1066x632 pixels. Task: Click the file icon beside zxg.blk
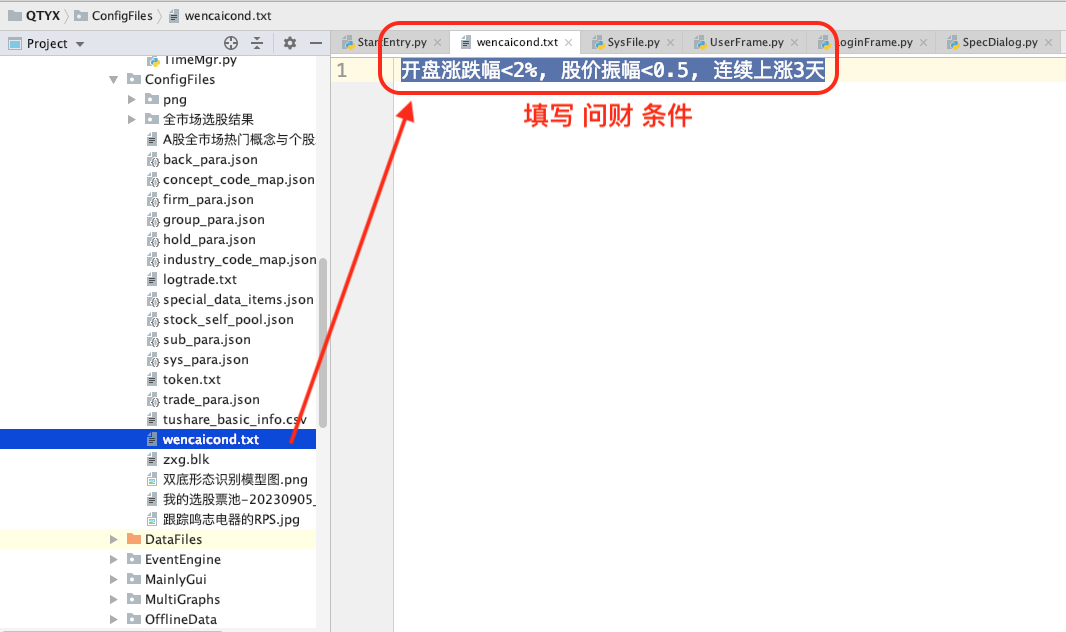(152, 459)
